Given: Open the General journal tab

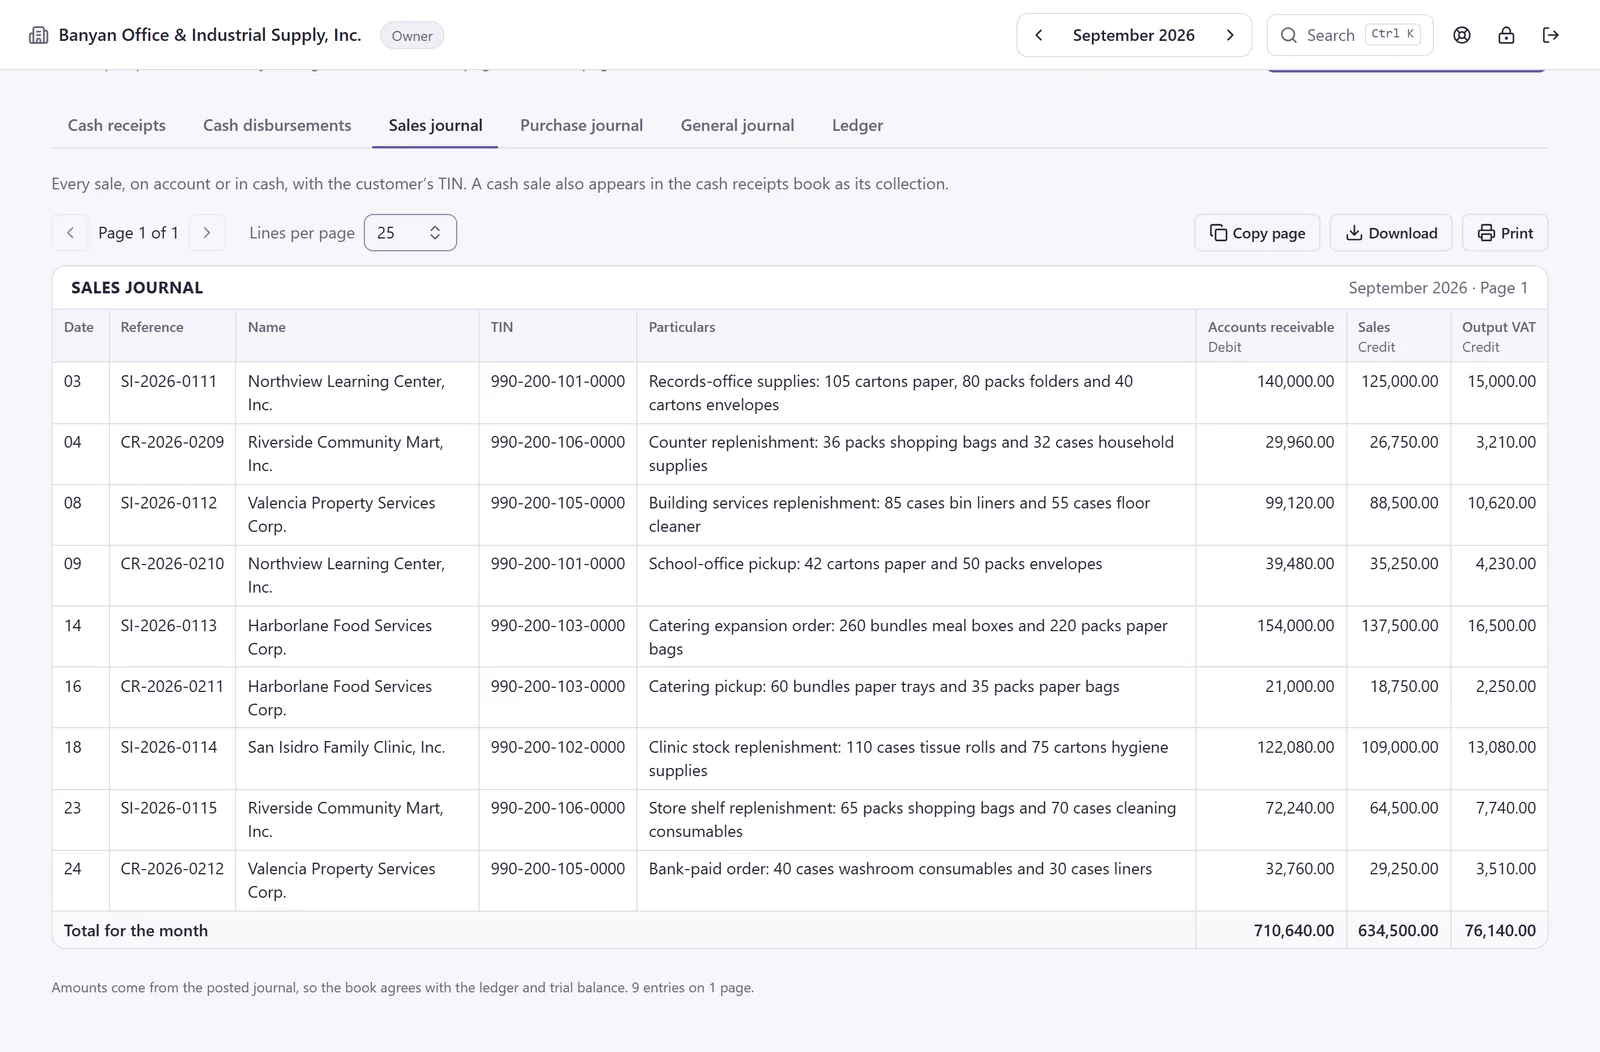Looking at the screenshot, I should click(x=737, y=125).
